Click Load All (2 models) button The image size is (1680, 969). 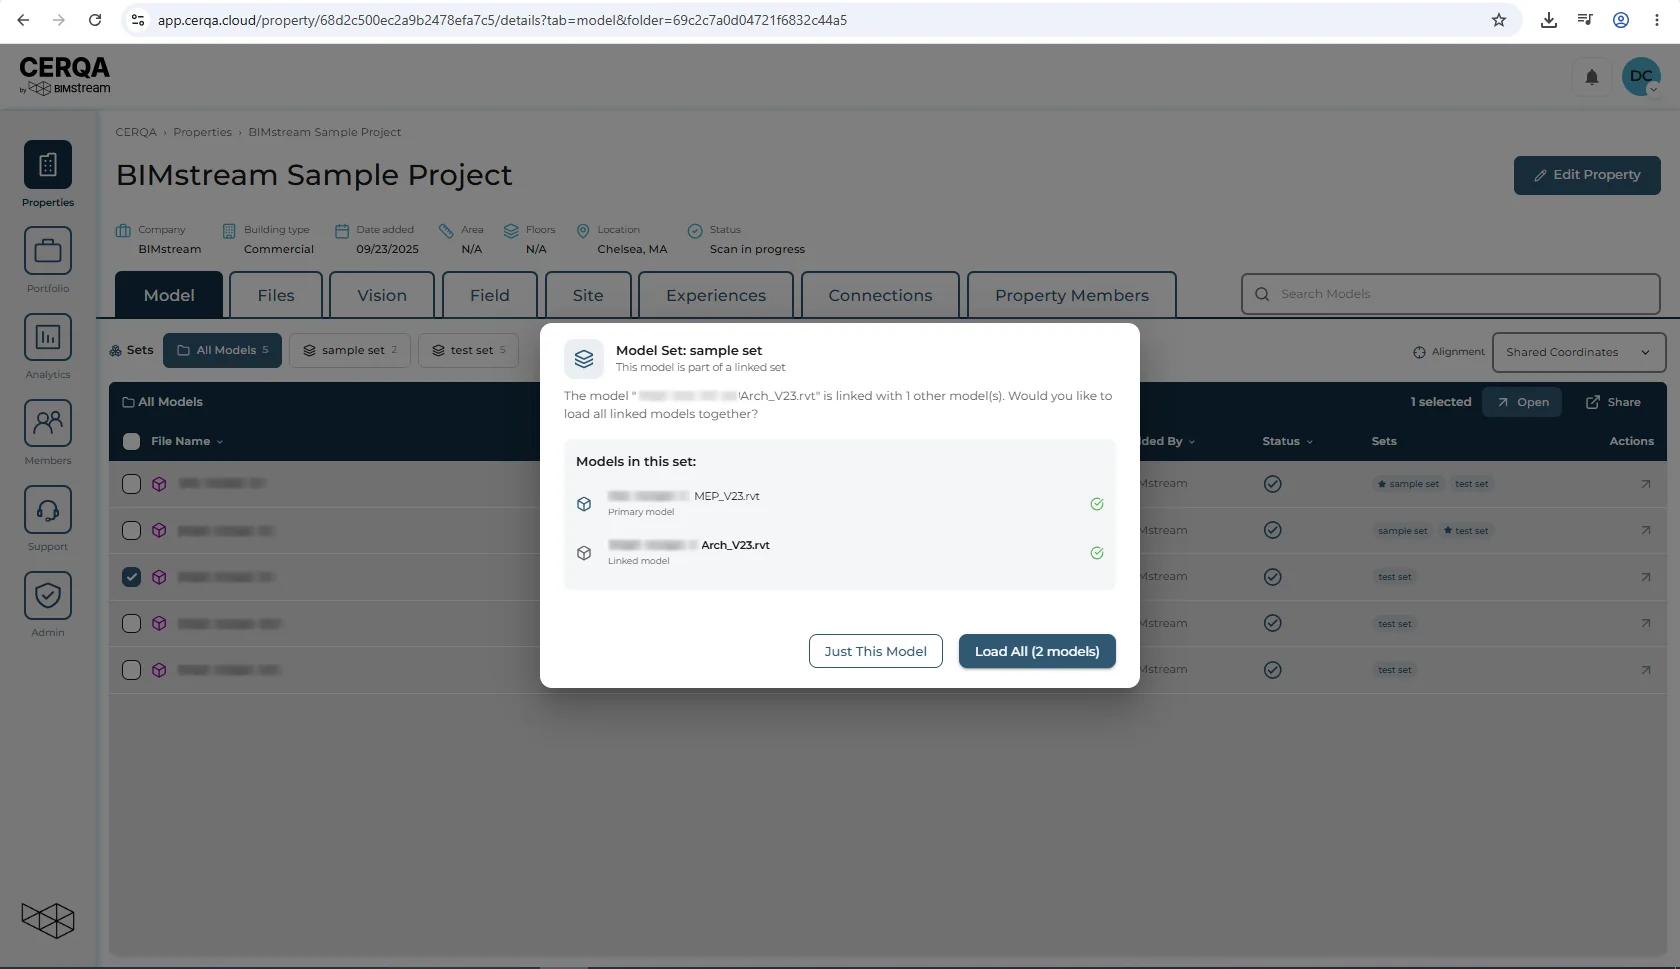point(1037,651)
